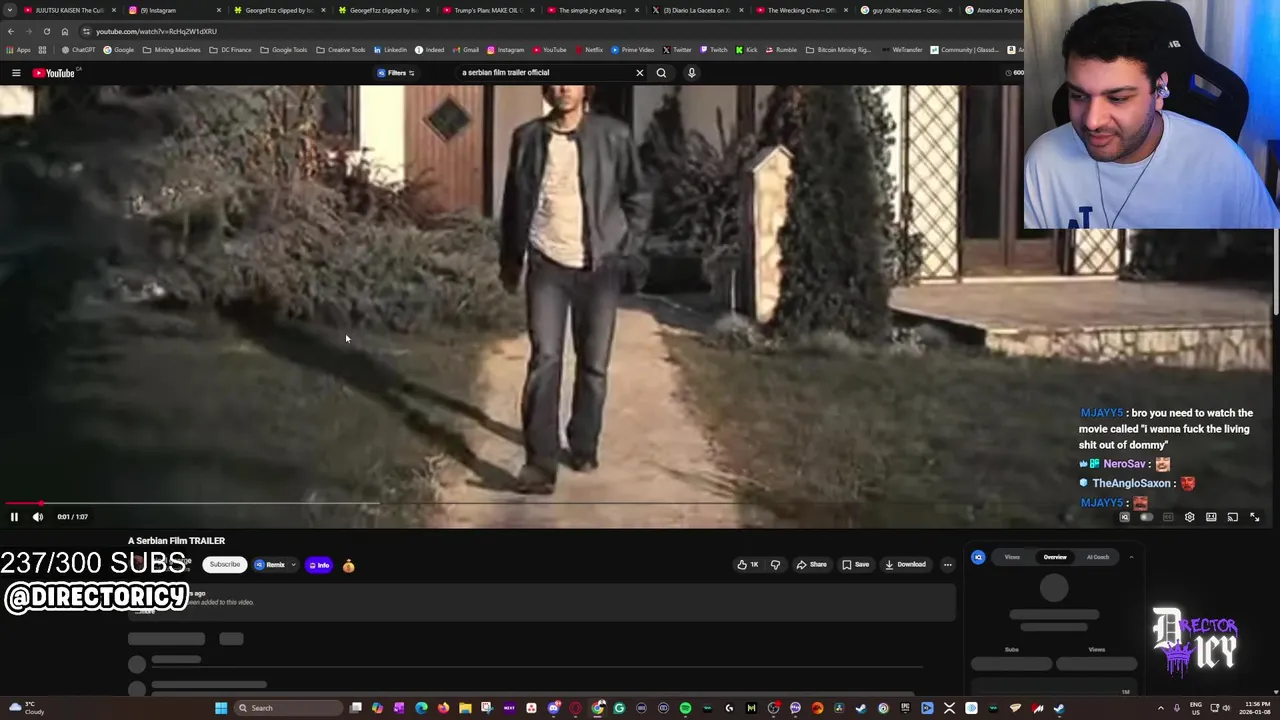Click the Remix button
The height and width of the screenshot is (720, 1280).
pyautogui.click(x=270, y=565)
